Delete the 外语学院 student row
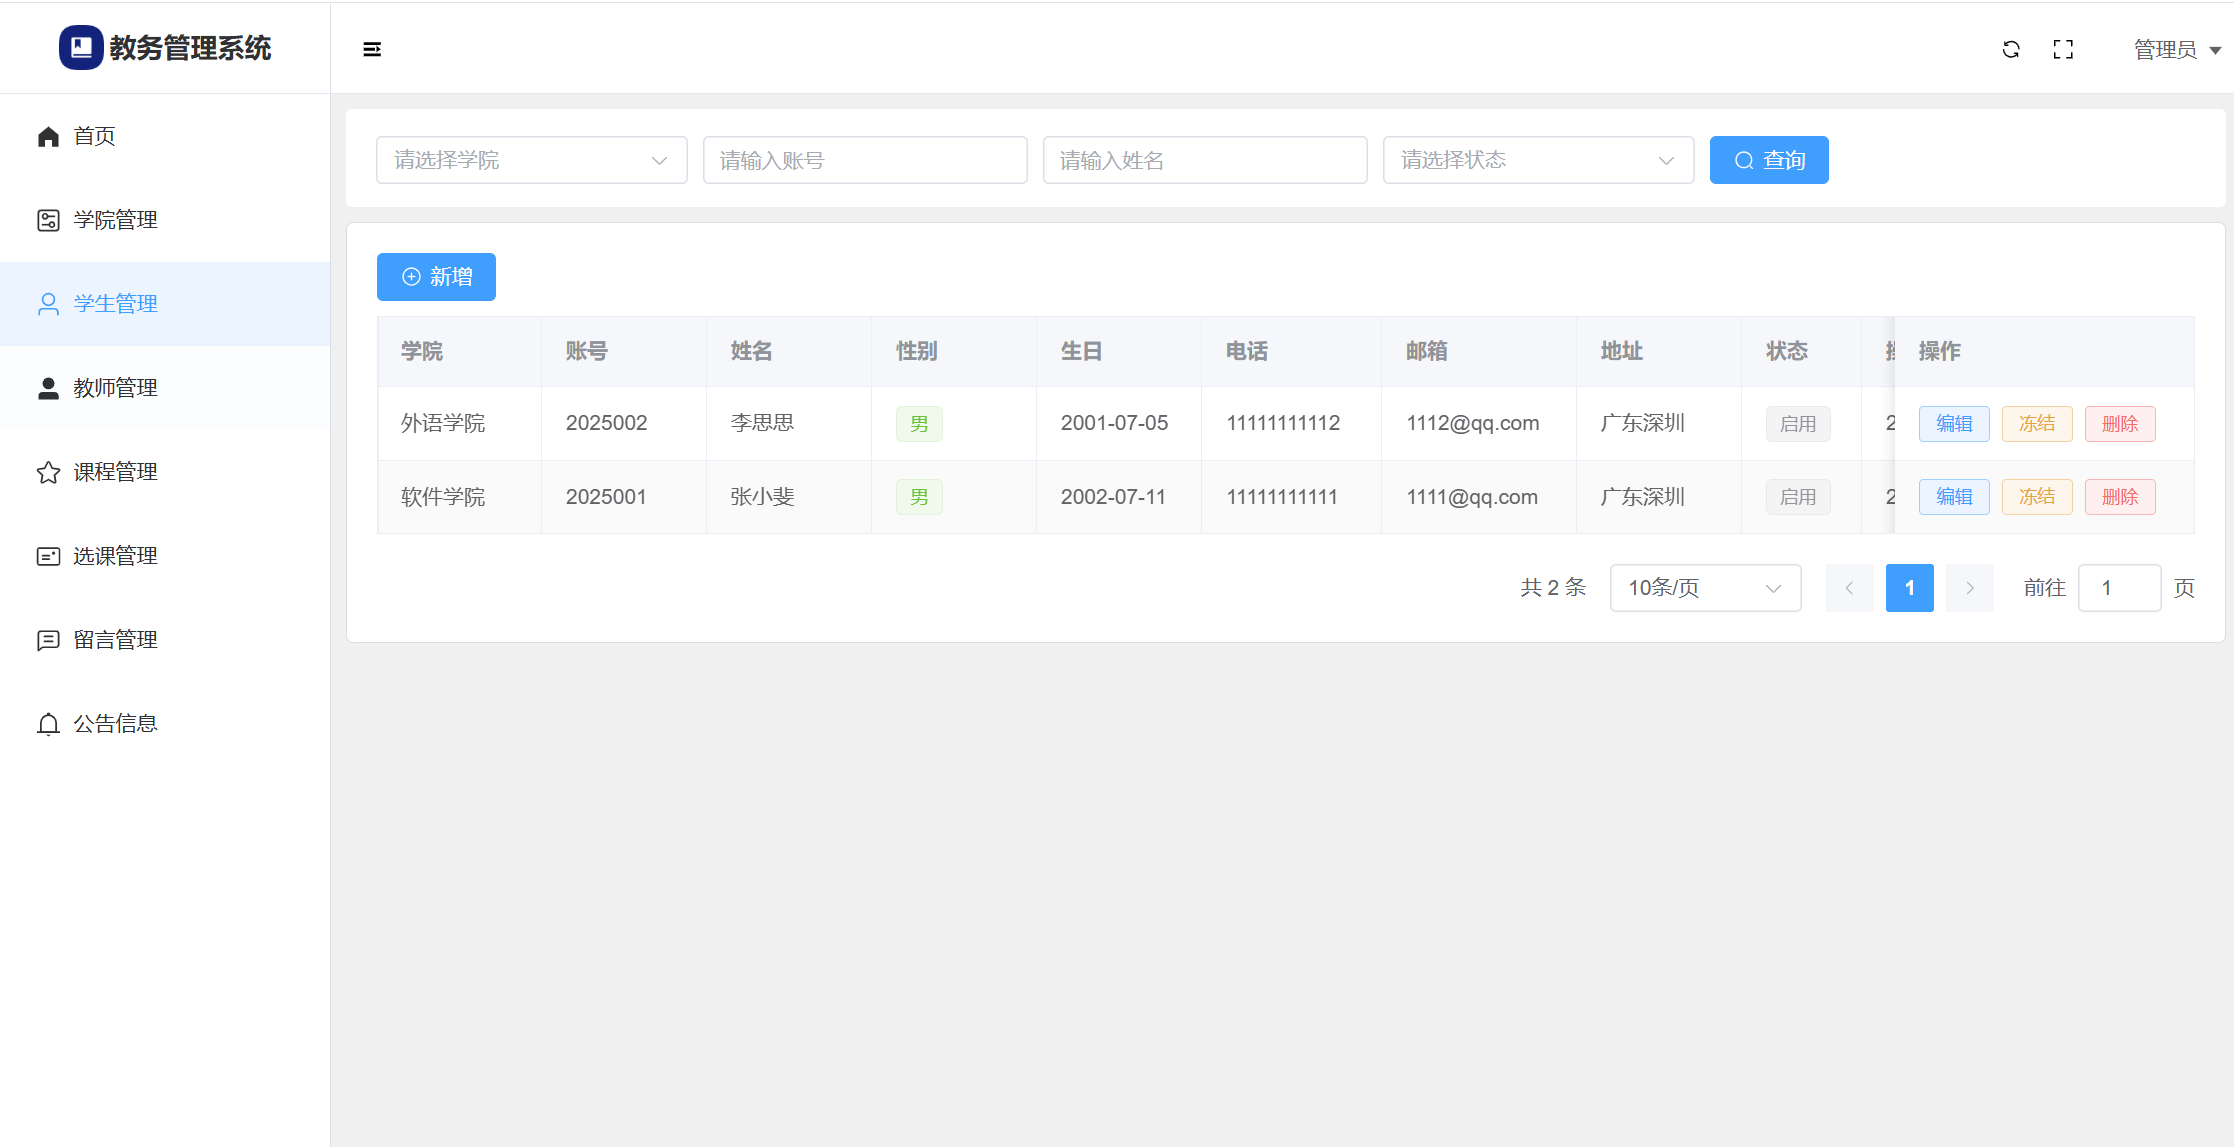The image size is (2234, 1147). 2119,424
